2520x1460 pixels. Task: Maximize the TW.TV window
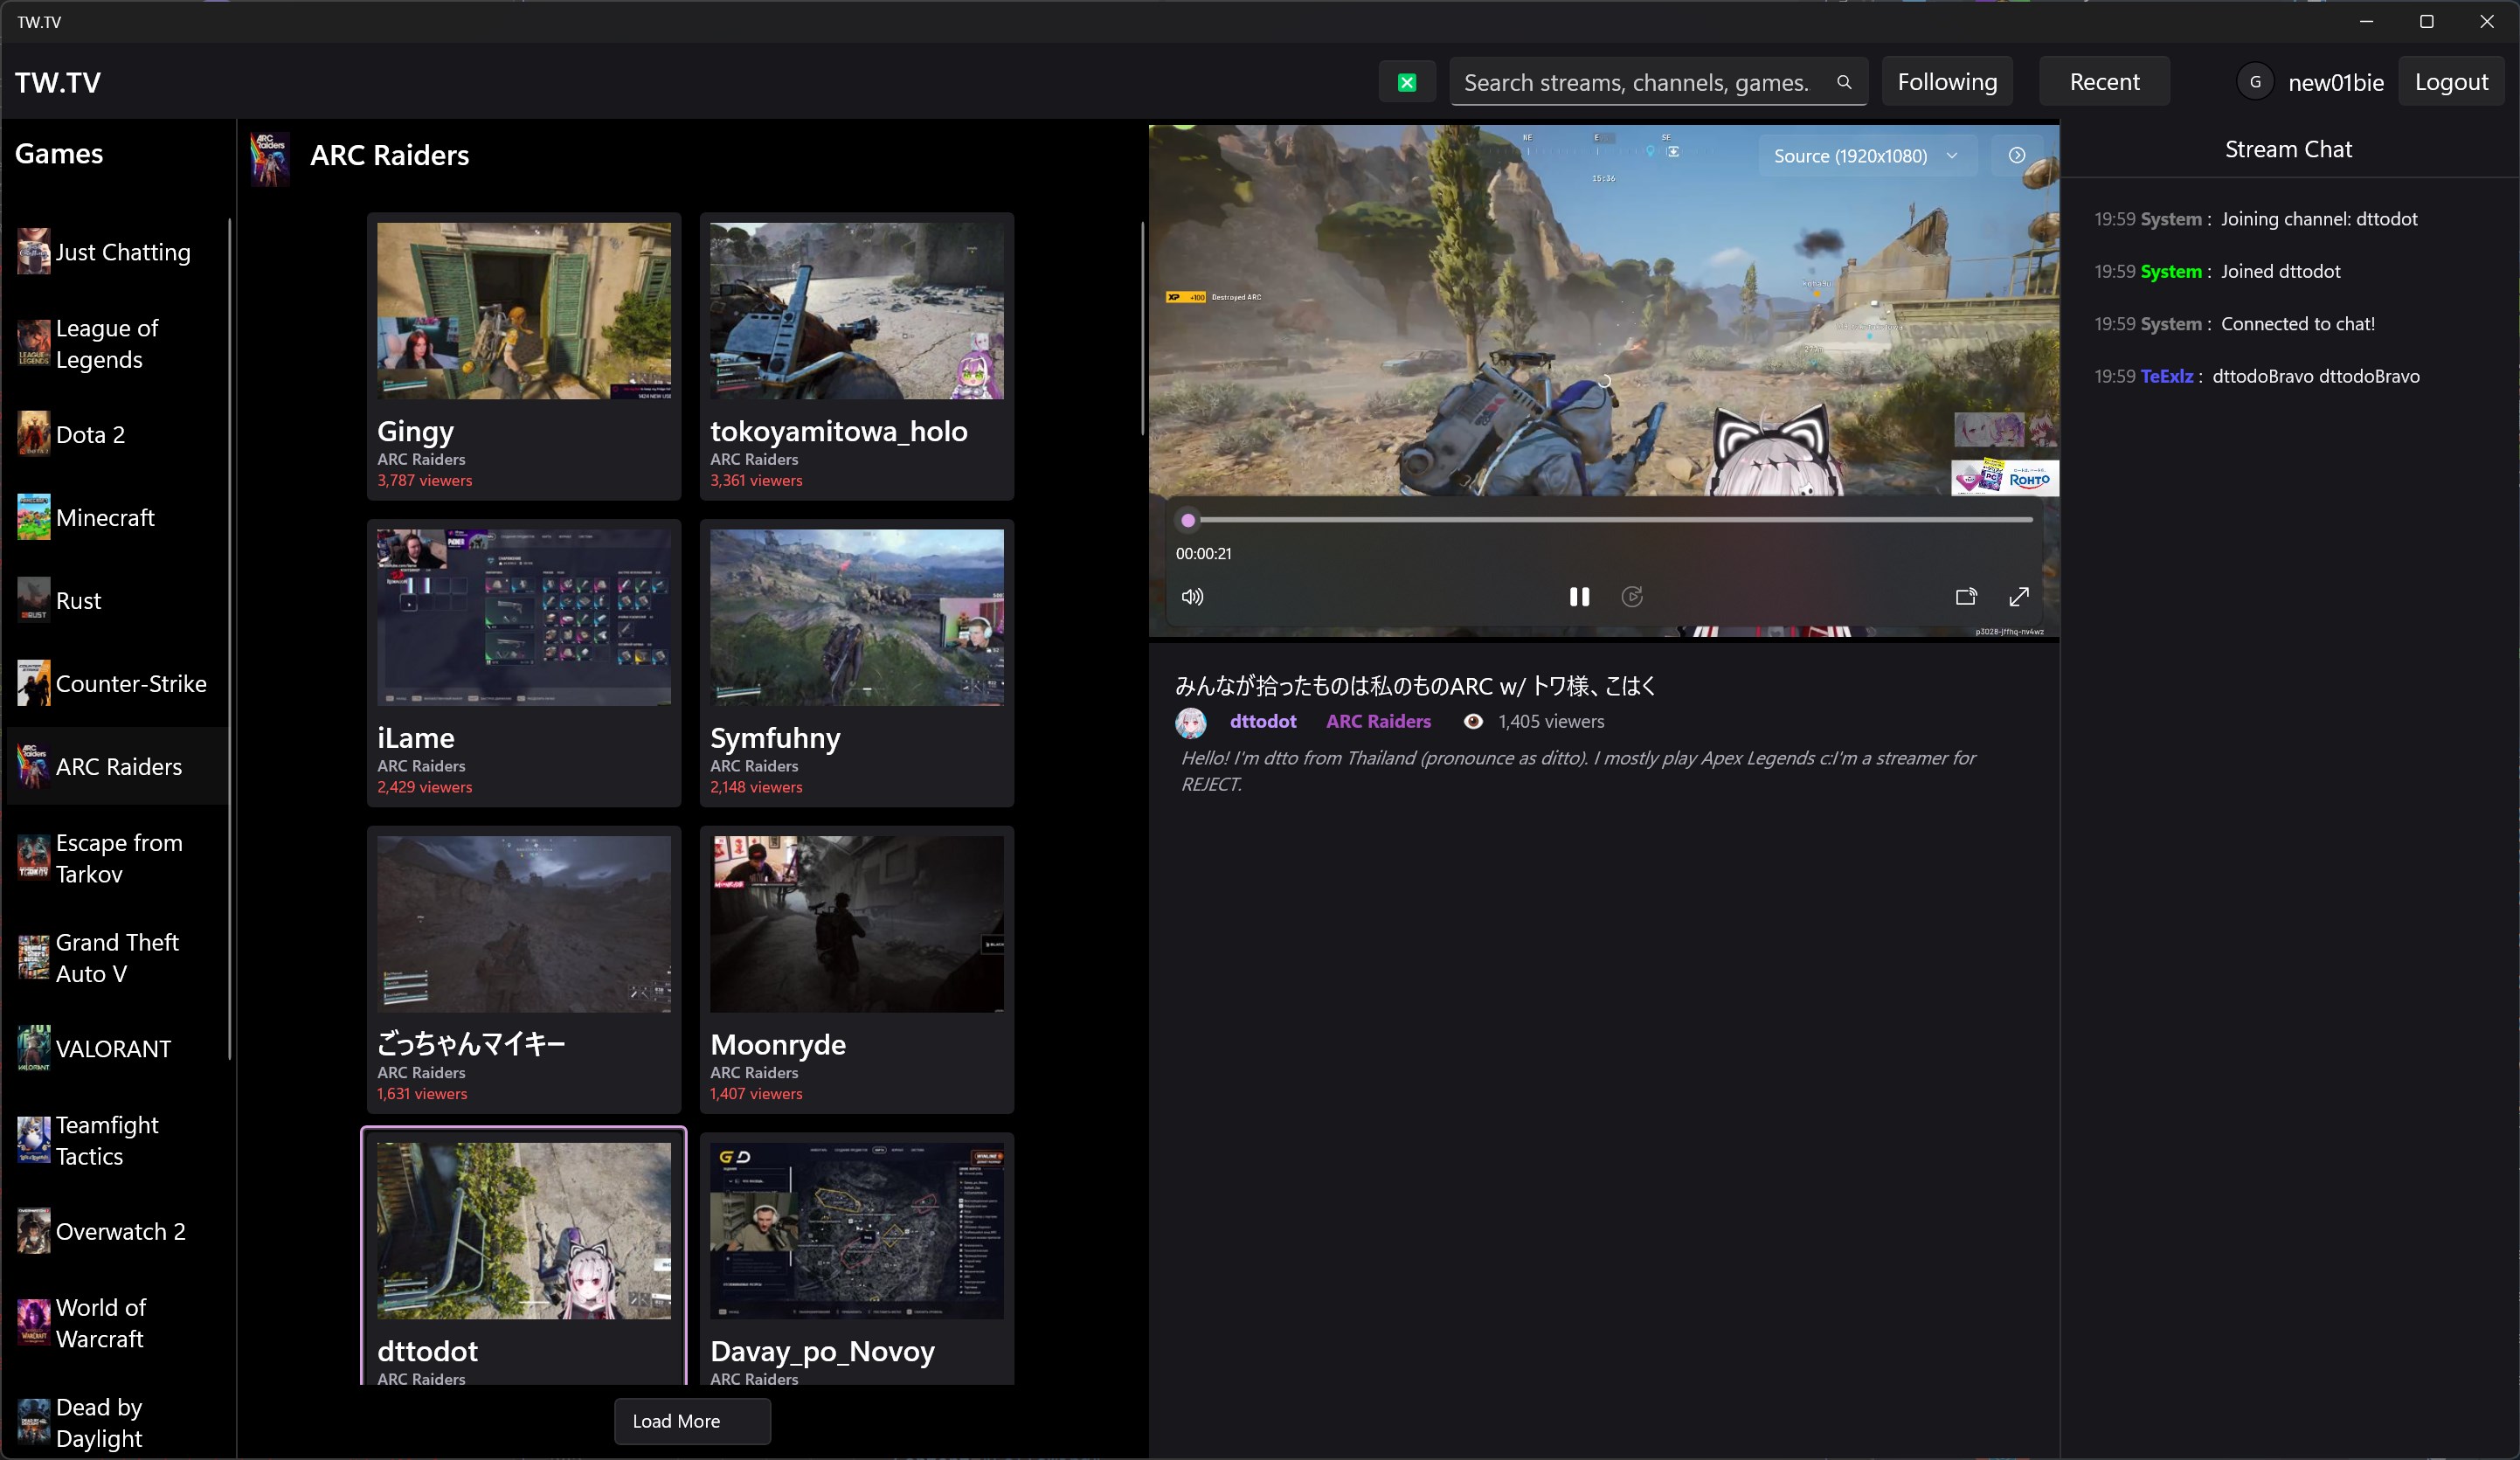pyautogui.click(x=2426, y=21)
